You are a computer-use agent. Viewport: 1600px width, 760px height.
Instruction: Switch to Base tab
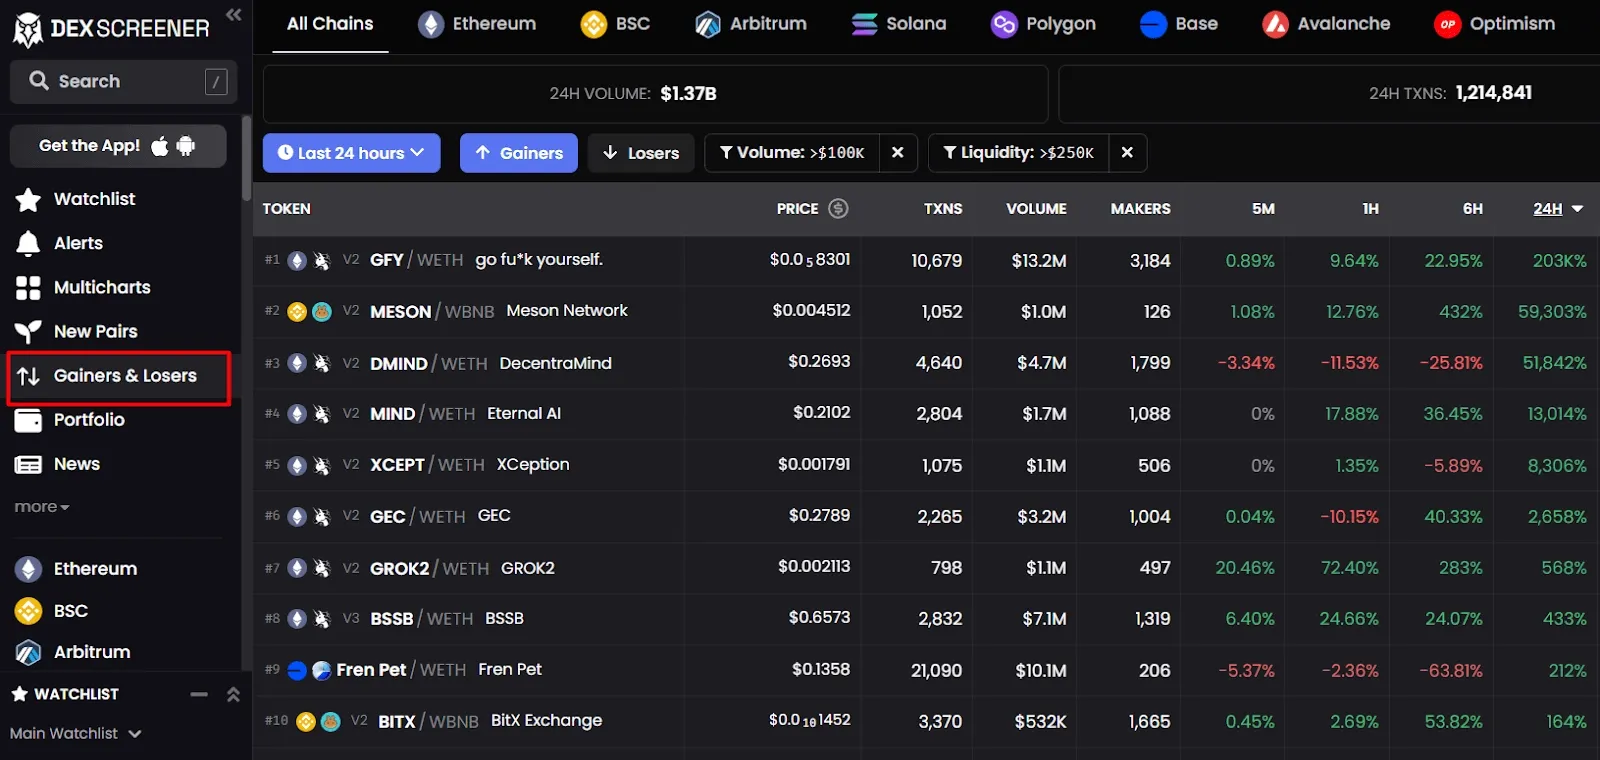tap(1179, 25)
